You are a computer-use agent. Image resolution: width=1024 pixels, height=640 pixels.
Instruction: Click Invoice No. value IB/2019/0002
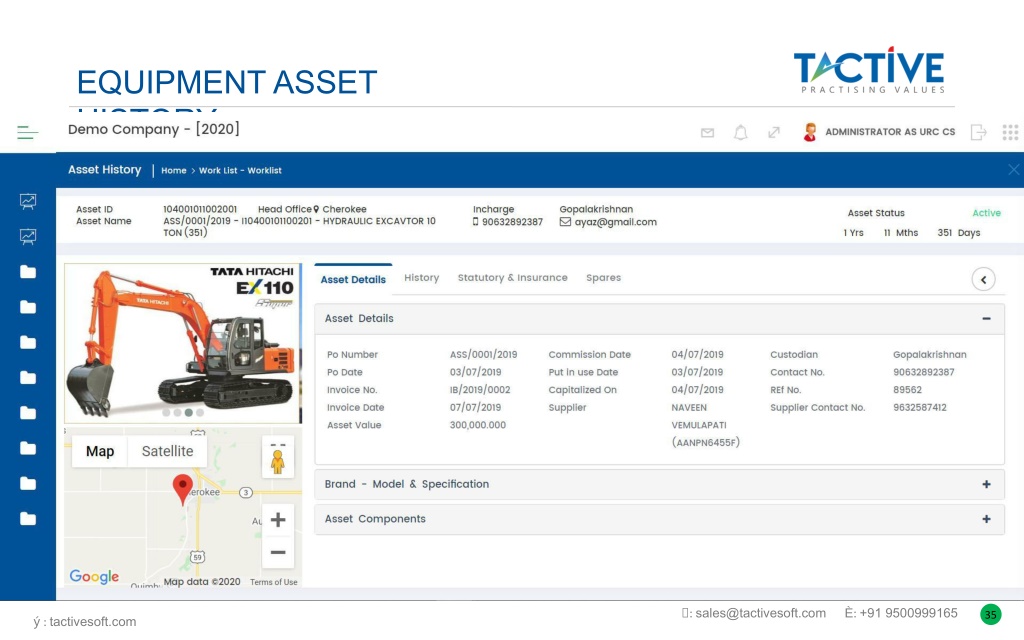tap(480, 390)
